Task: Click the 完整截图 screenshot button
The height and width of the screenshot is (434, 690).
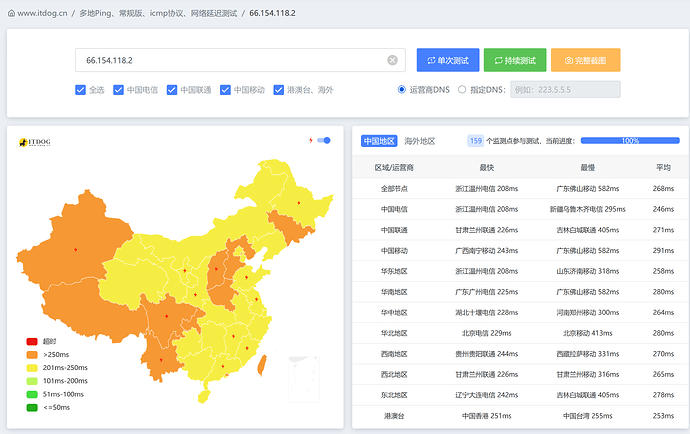Action: [586, 60]
